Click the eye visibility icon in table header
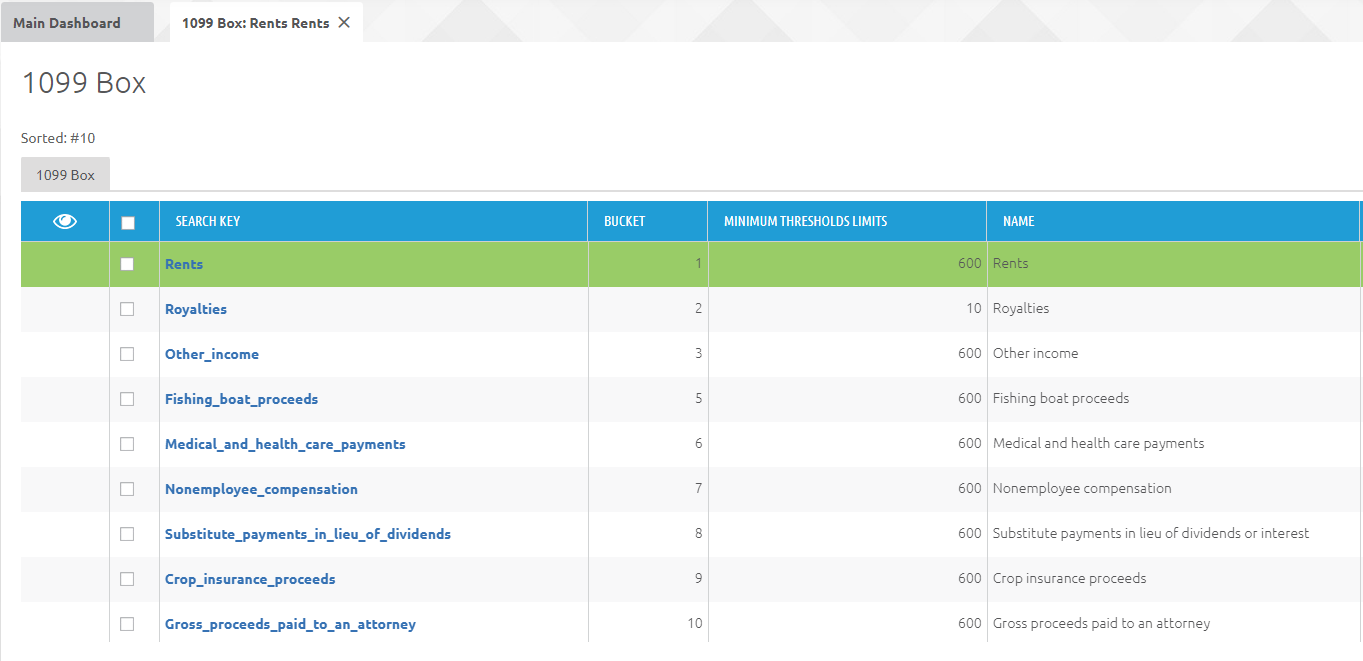 [65, 222]
